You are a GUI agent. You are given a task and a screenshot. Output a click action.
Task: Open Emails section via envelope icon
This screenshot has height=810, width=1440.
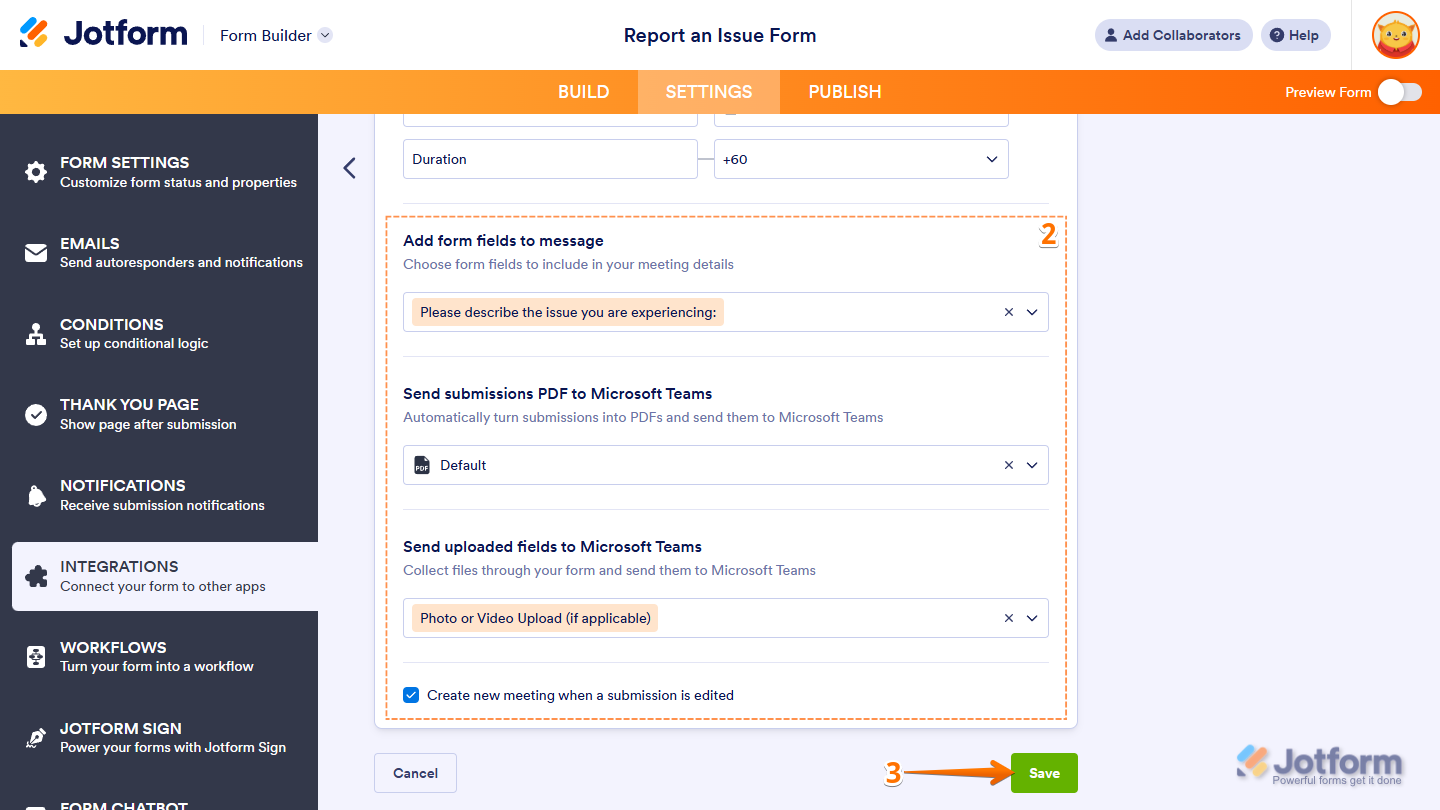(35, 252)
